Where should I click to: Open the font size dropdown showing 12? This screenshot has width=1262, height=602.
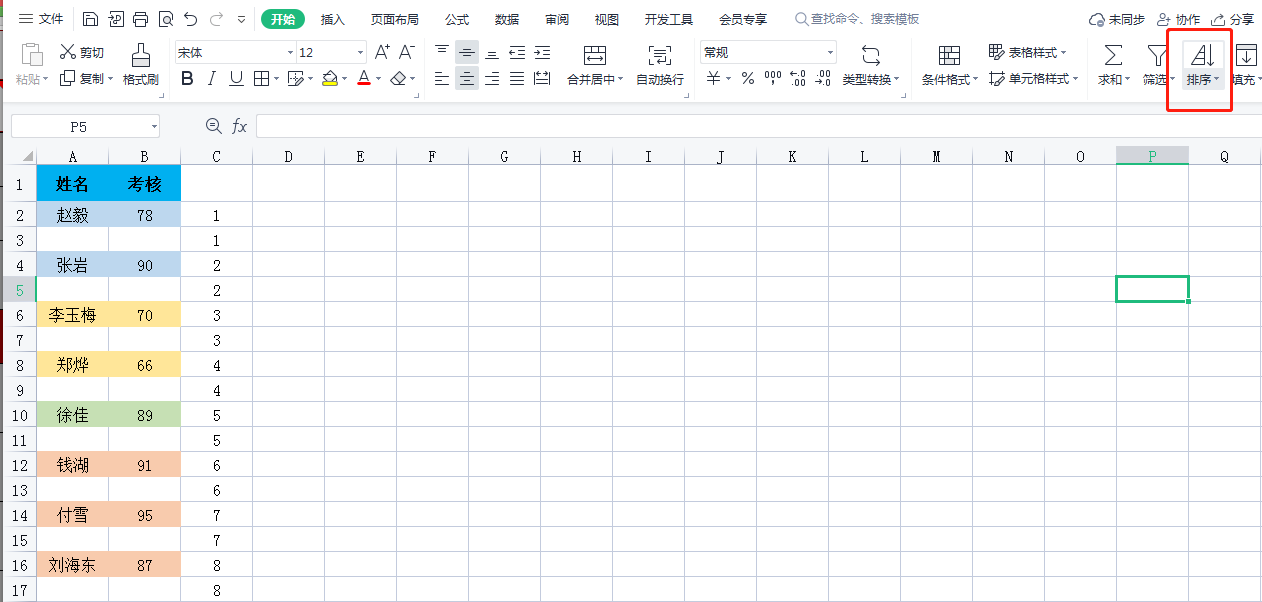pyautogui.click(x=360, y=53)
